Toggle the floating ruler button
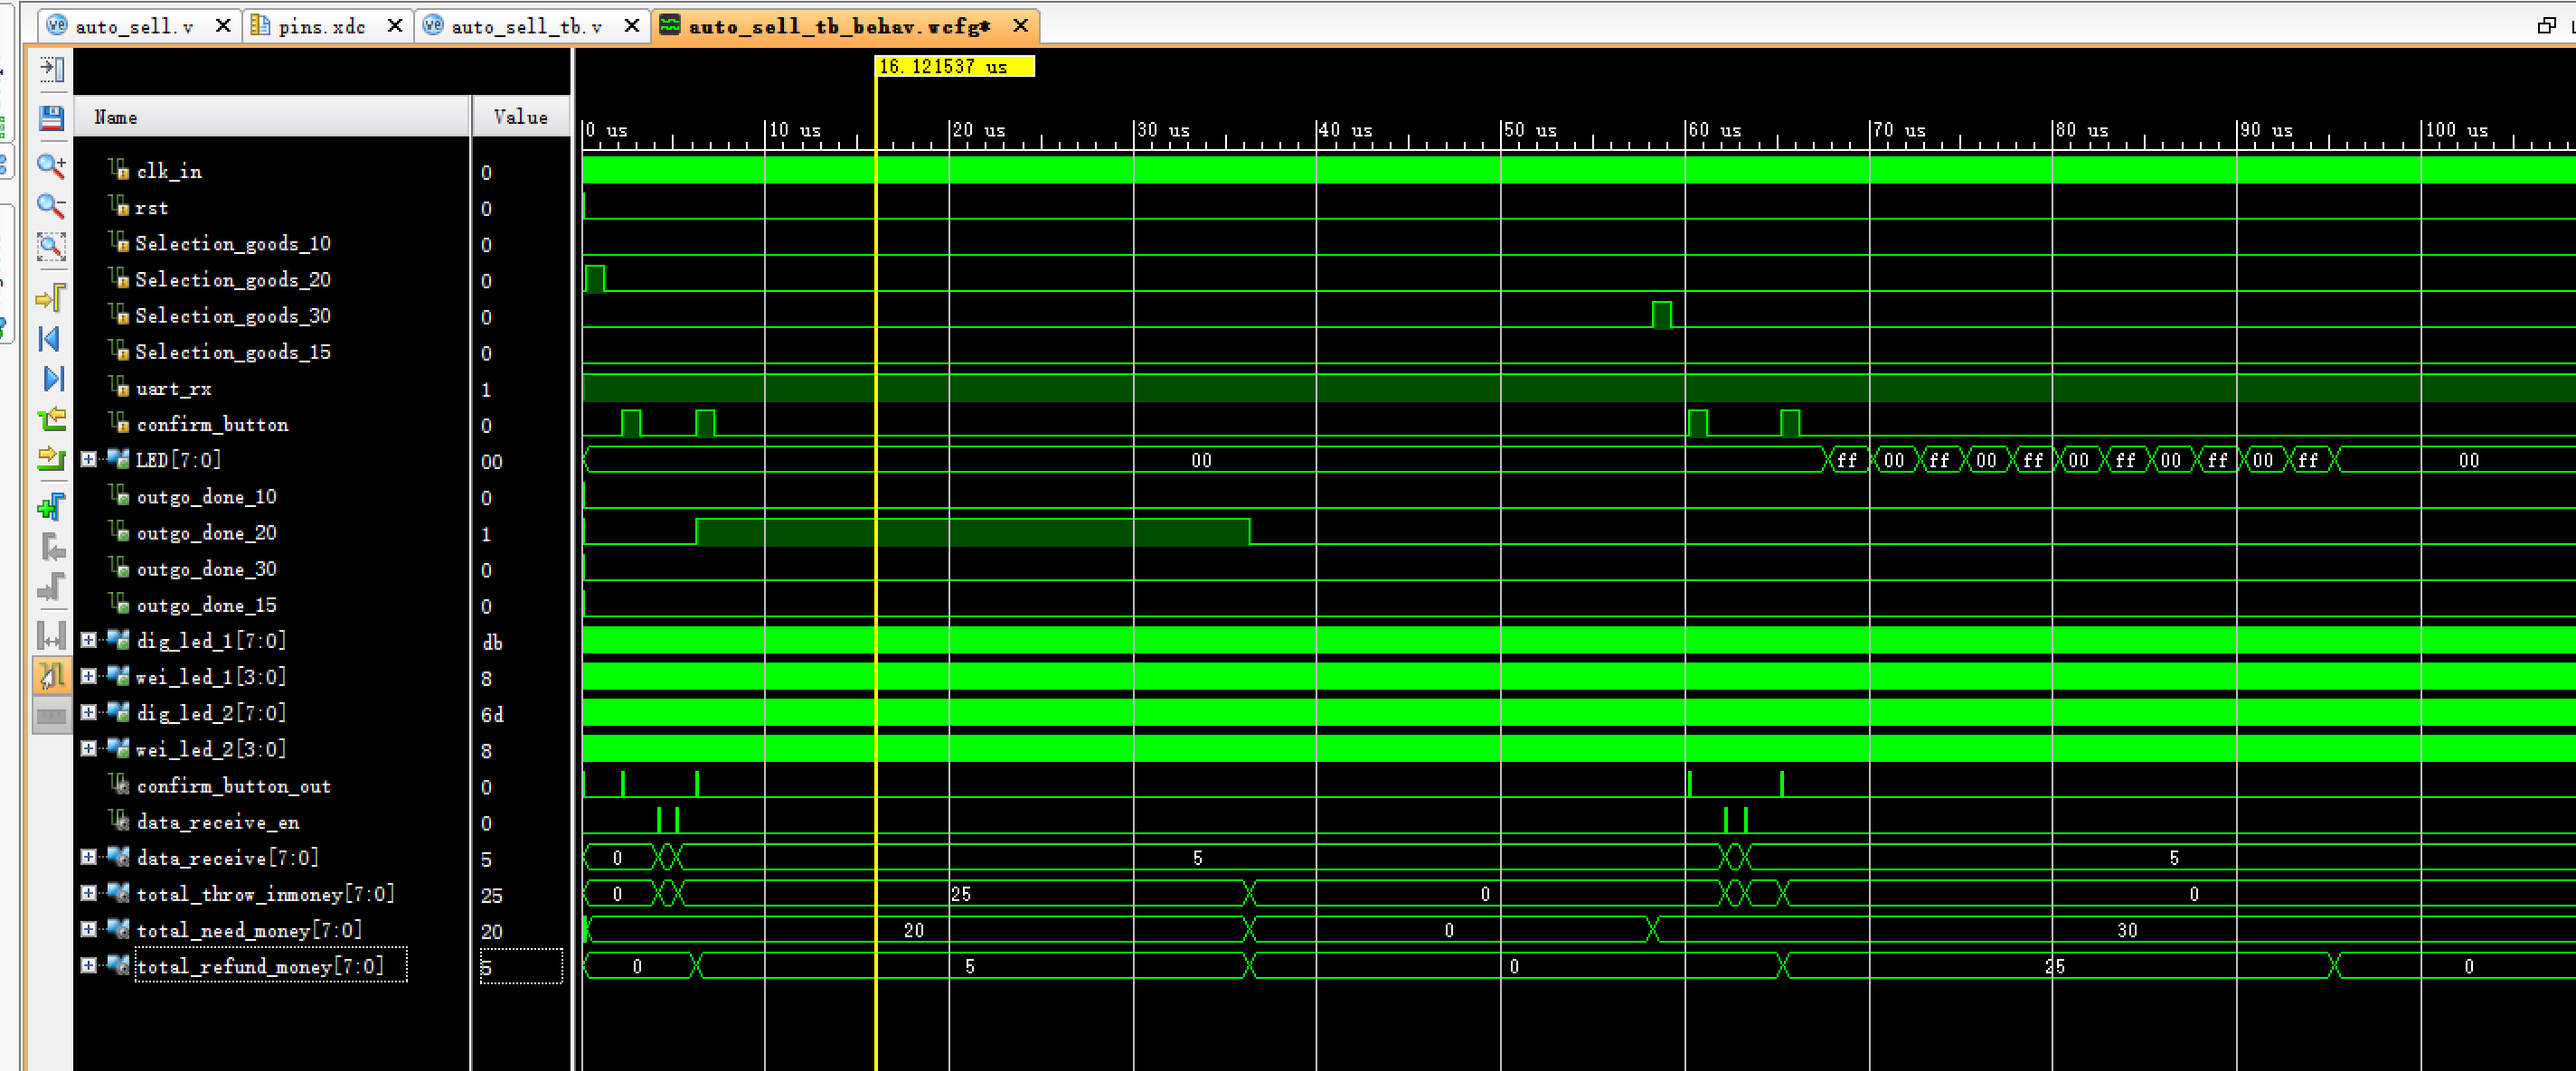The width and height of the screenshot is (2576, 1071). pos(51,715)
